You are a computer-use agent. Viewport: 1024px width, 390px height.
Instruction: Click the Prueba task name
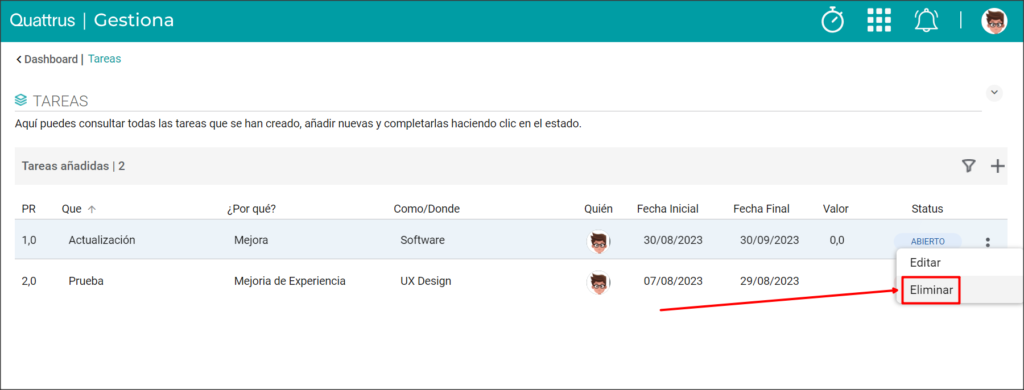(86, 281)
